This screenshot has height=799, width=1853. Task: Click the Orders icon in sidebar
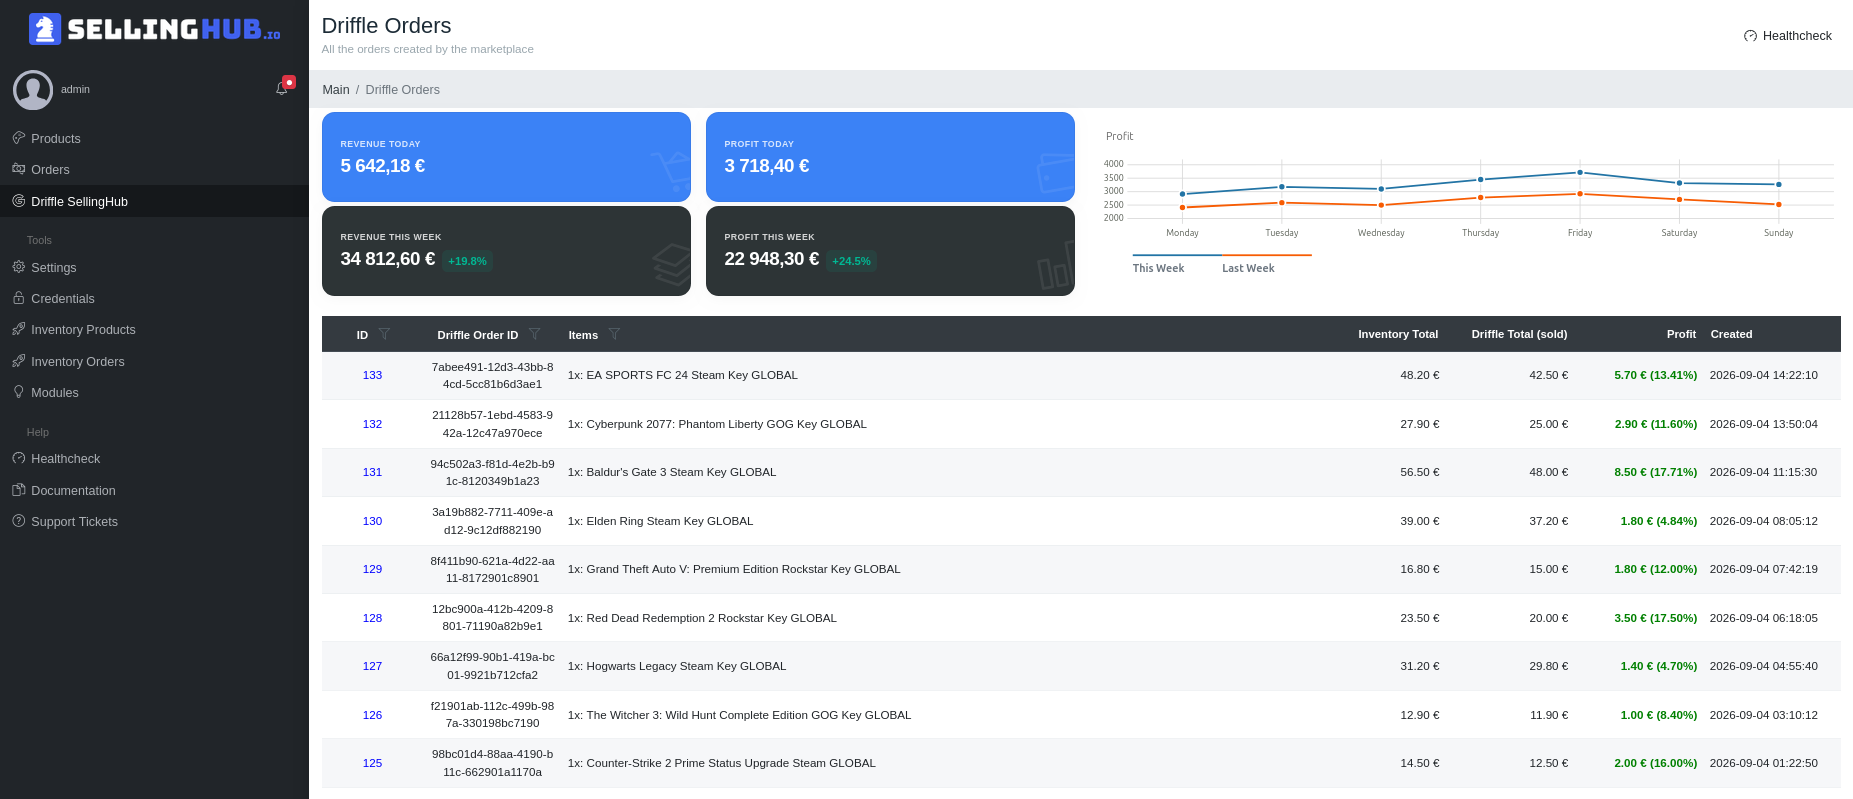[x=18, y=169]
